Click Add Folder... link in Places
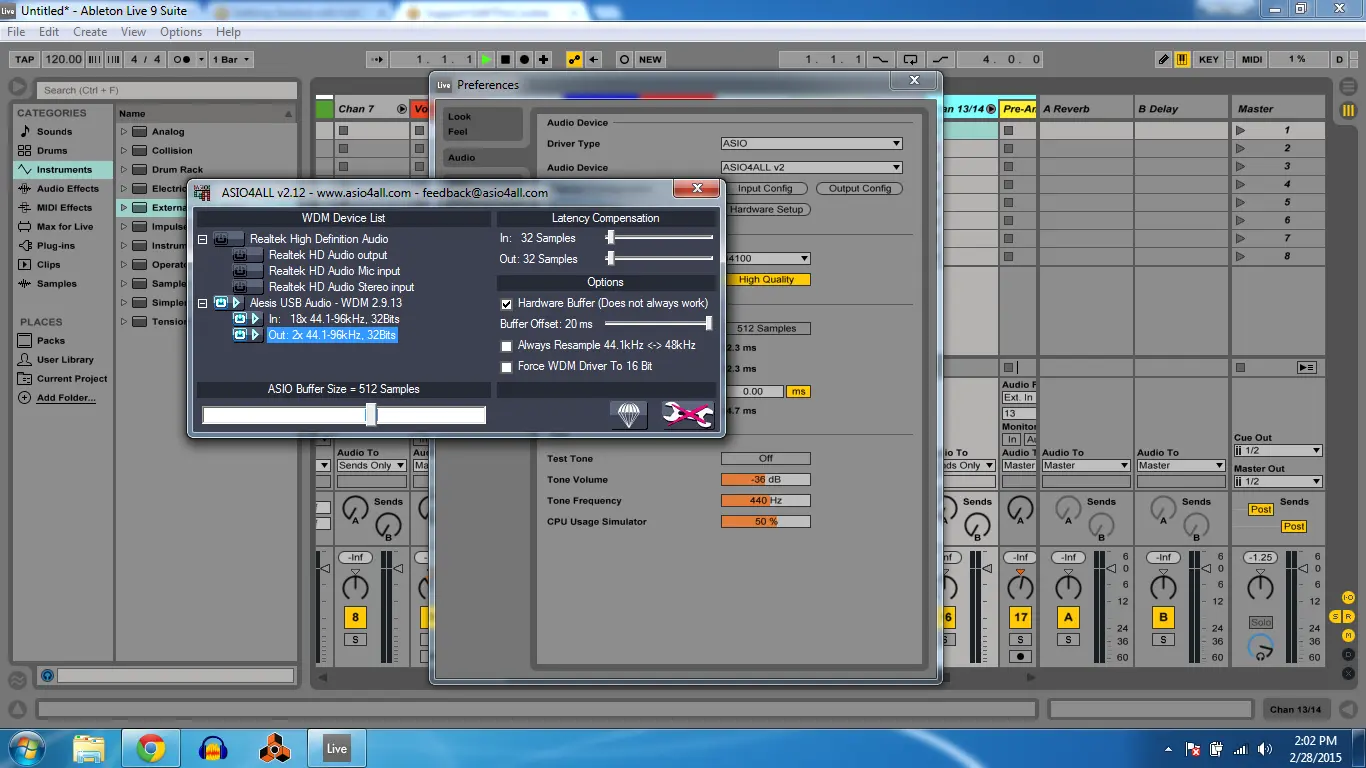Viewport: 1366px width, 768px height. coord(66,398)
